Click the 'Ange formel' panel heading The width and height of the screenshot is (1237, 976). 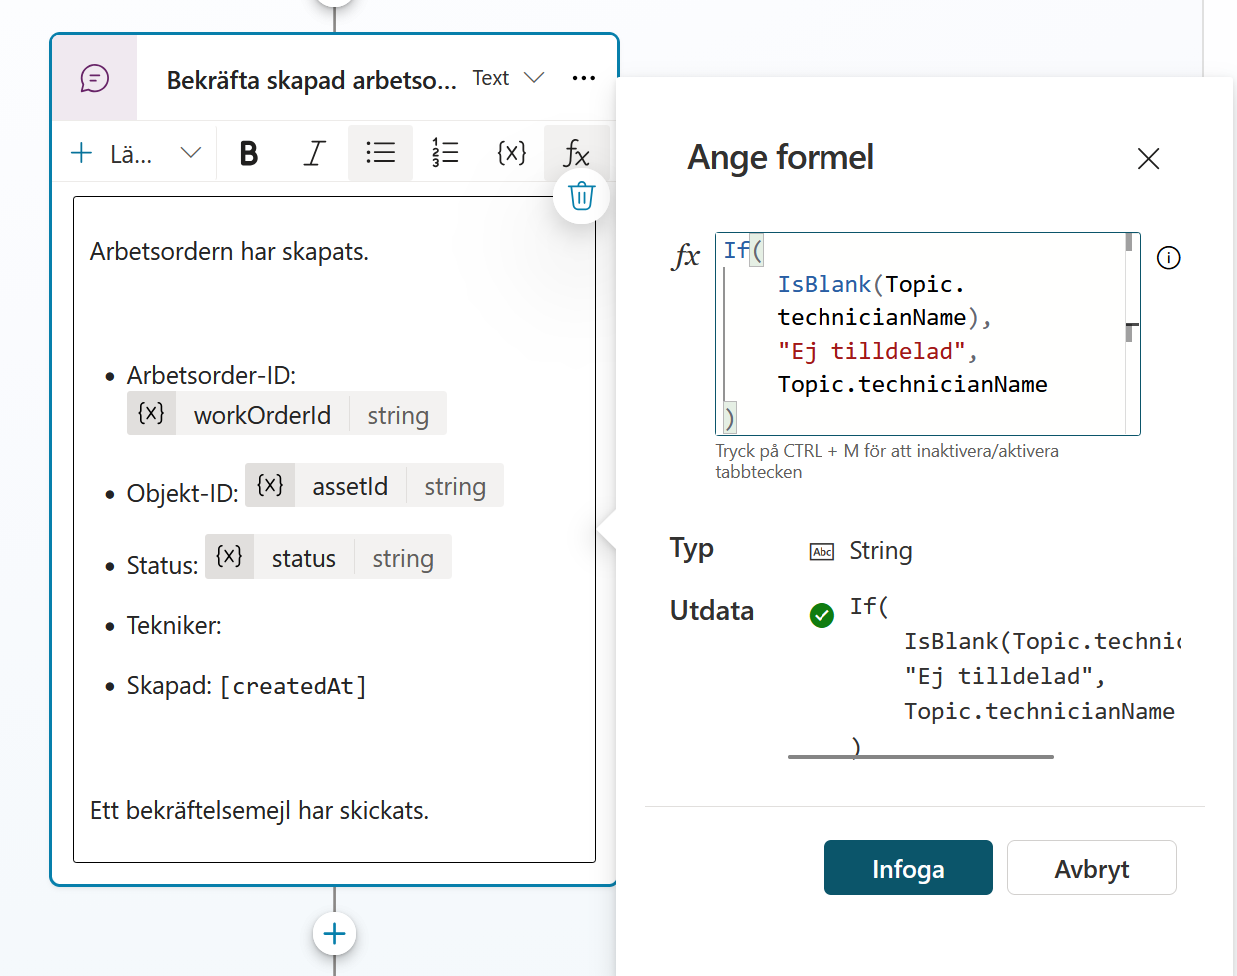click(x=780, y=158)
